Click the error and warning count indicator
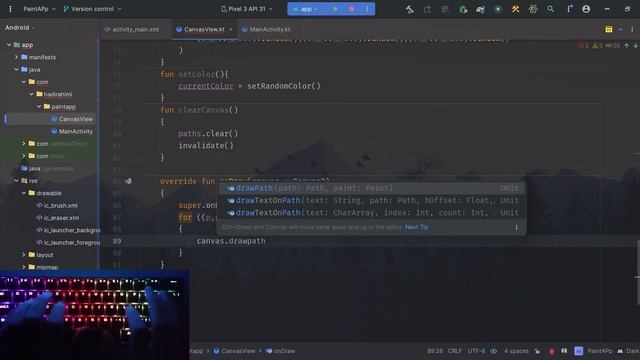 (x=599, y=46)
